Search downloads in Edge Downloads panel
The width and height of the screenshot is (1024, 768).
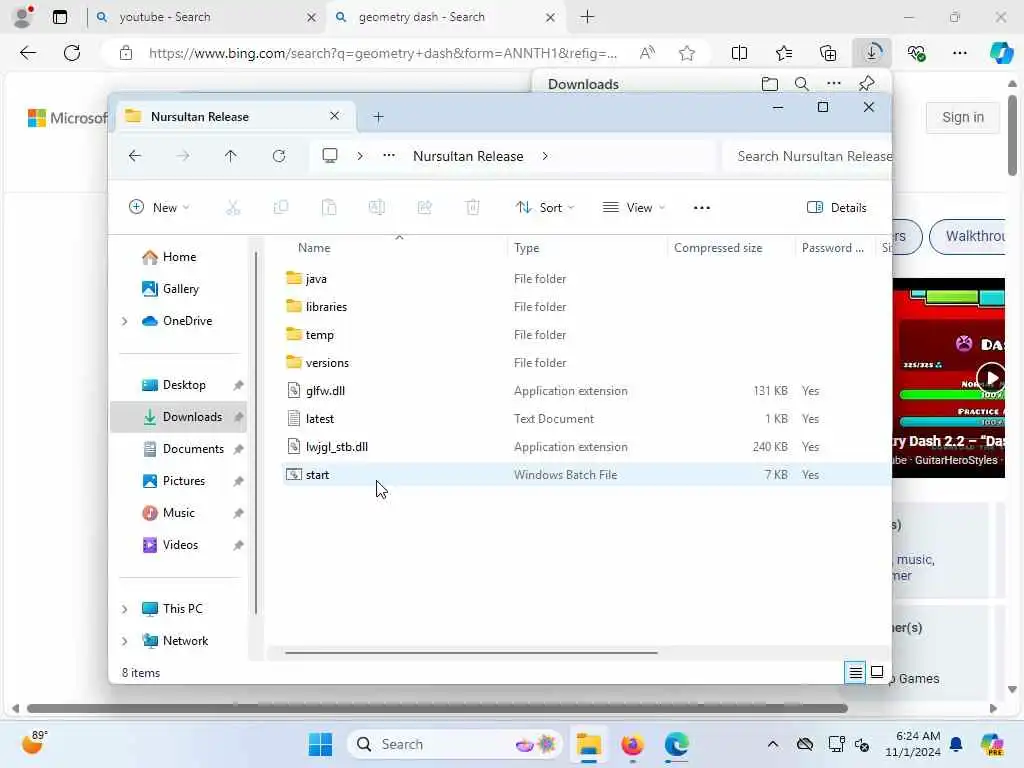coord(802,84)
